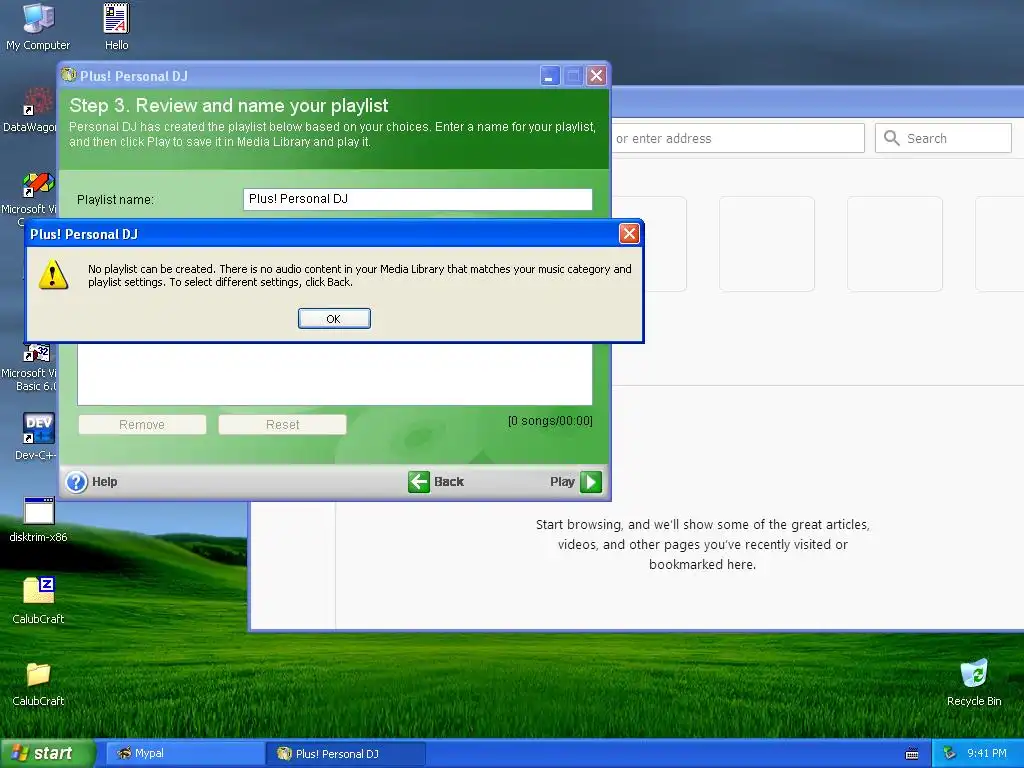
Task: Click the taskbar clock showing 9:41 PM
Action: [x=987, y=754]
